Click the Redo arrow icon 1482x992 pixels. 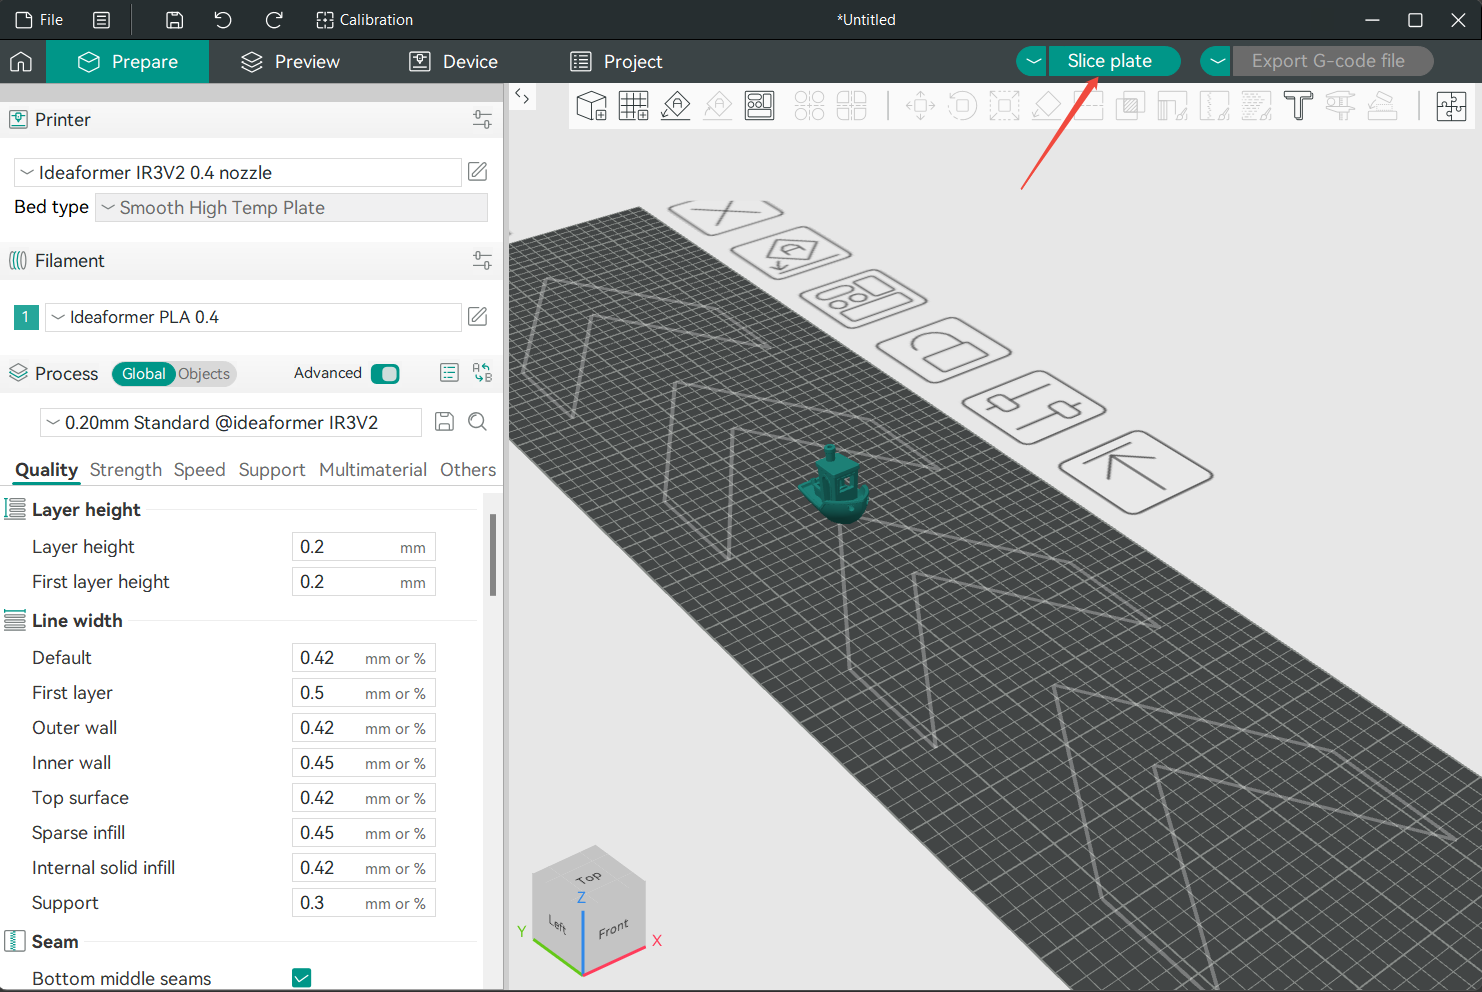click(x=273, y=20)
